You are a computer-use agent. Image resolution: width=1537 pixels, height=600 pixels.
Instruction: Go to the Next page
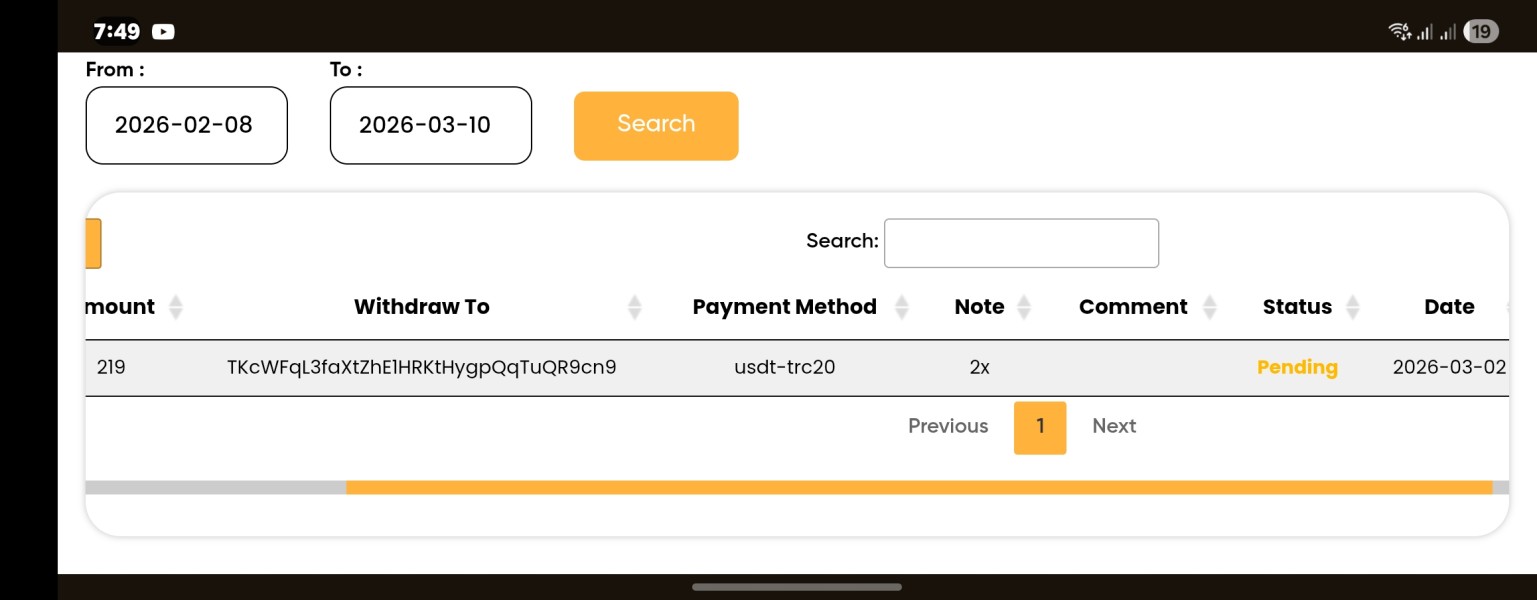pos(1114,426)
